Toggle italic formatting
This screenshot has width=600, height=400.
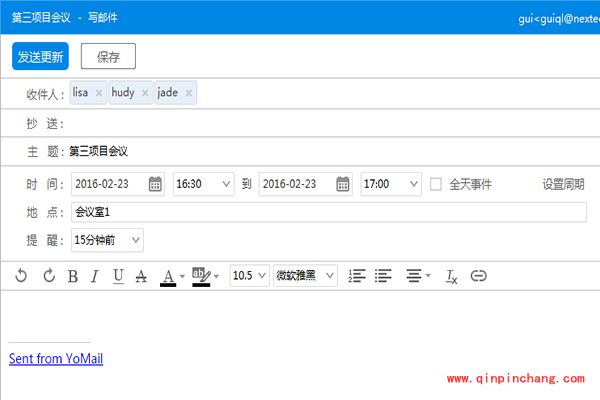tap(95, 276)
